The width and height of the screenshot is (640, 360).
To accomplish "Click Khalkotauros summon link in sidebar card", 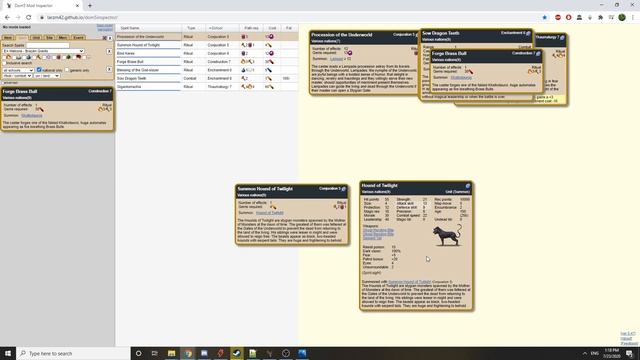I will 32,116.
